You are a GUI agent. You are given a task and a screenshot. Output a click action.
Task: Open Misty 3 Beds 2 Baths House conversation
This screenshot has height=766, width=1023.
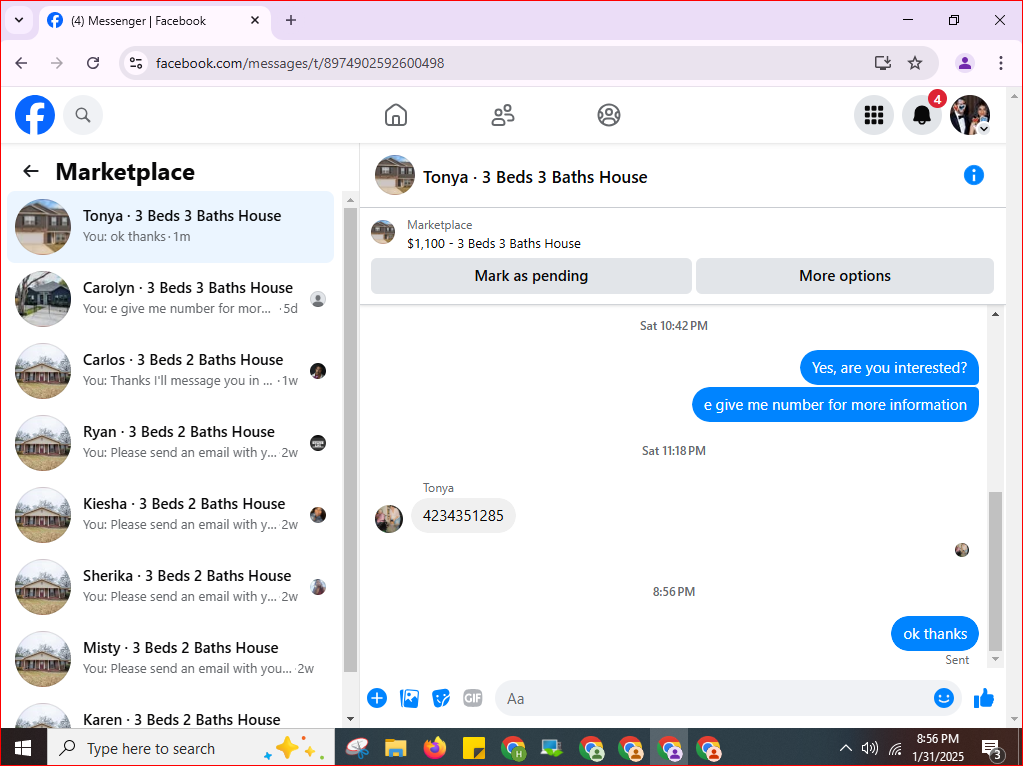point(171,659)
